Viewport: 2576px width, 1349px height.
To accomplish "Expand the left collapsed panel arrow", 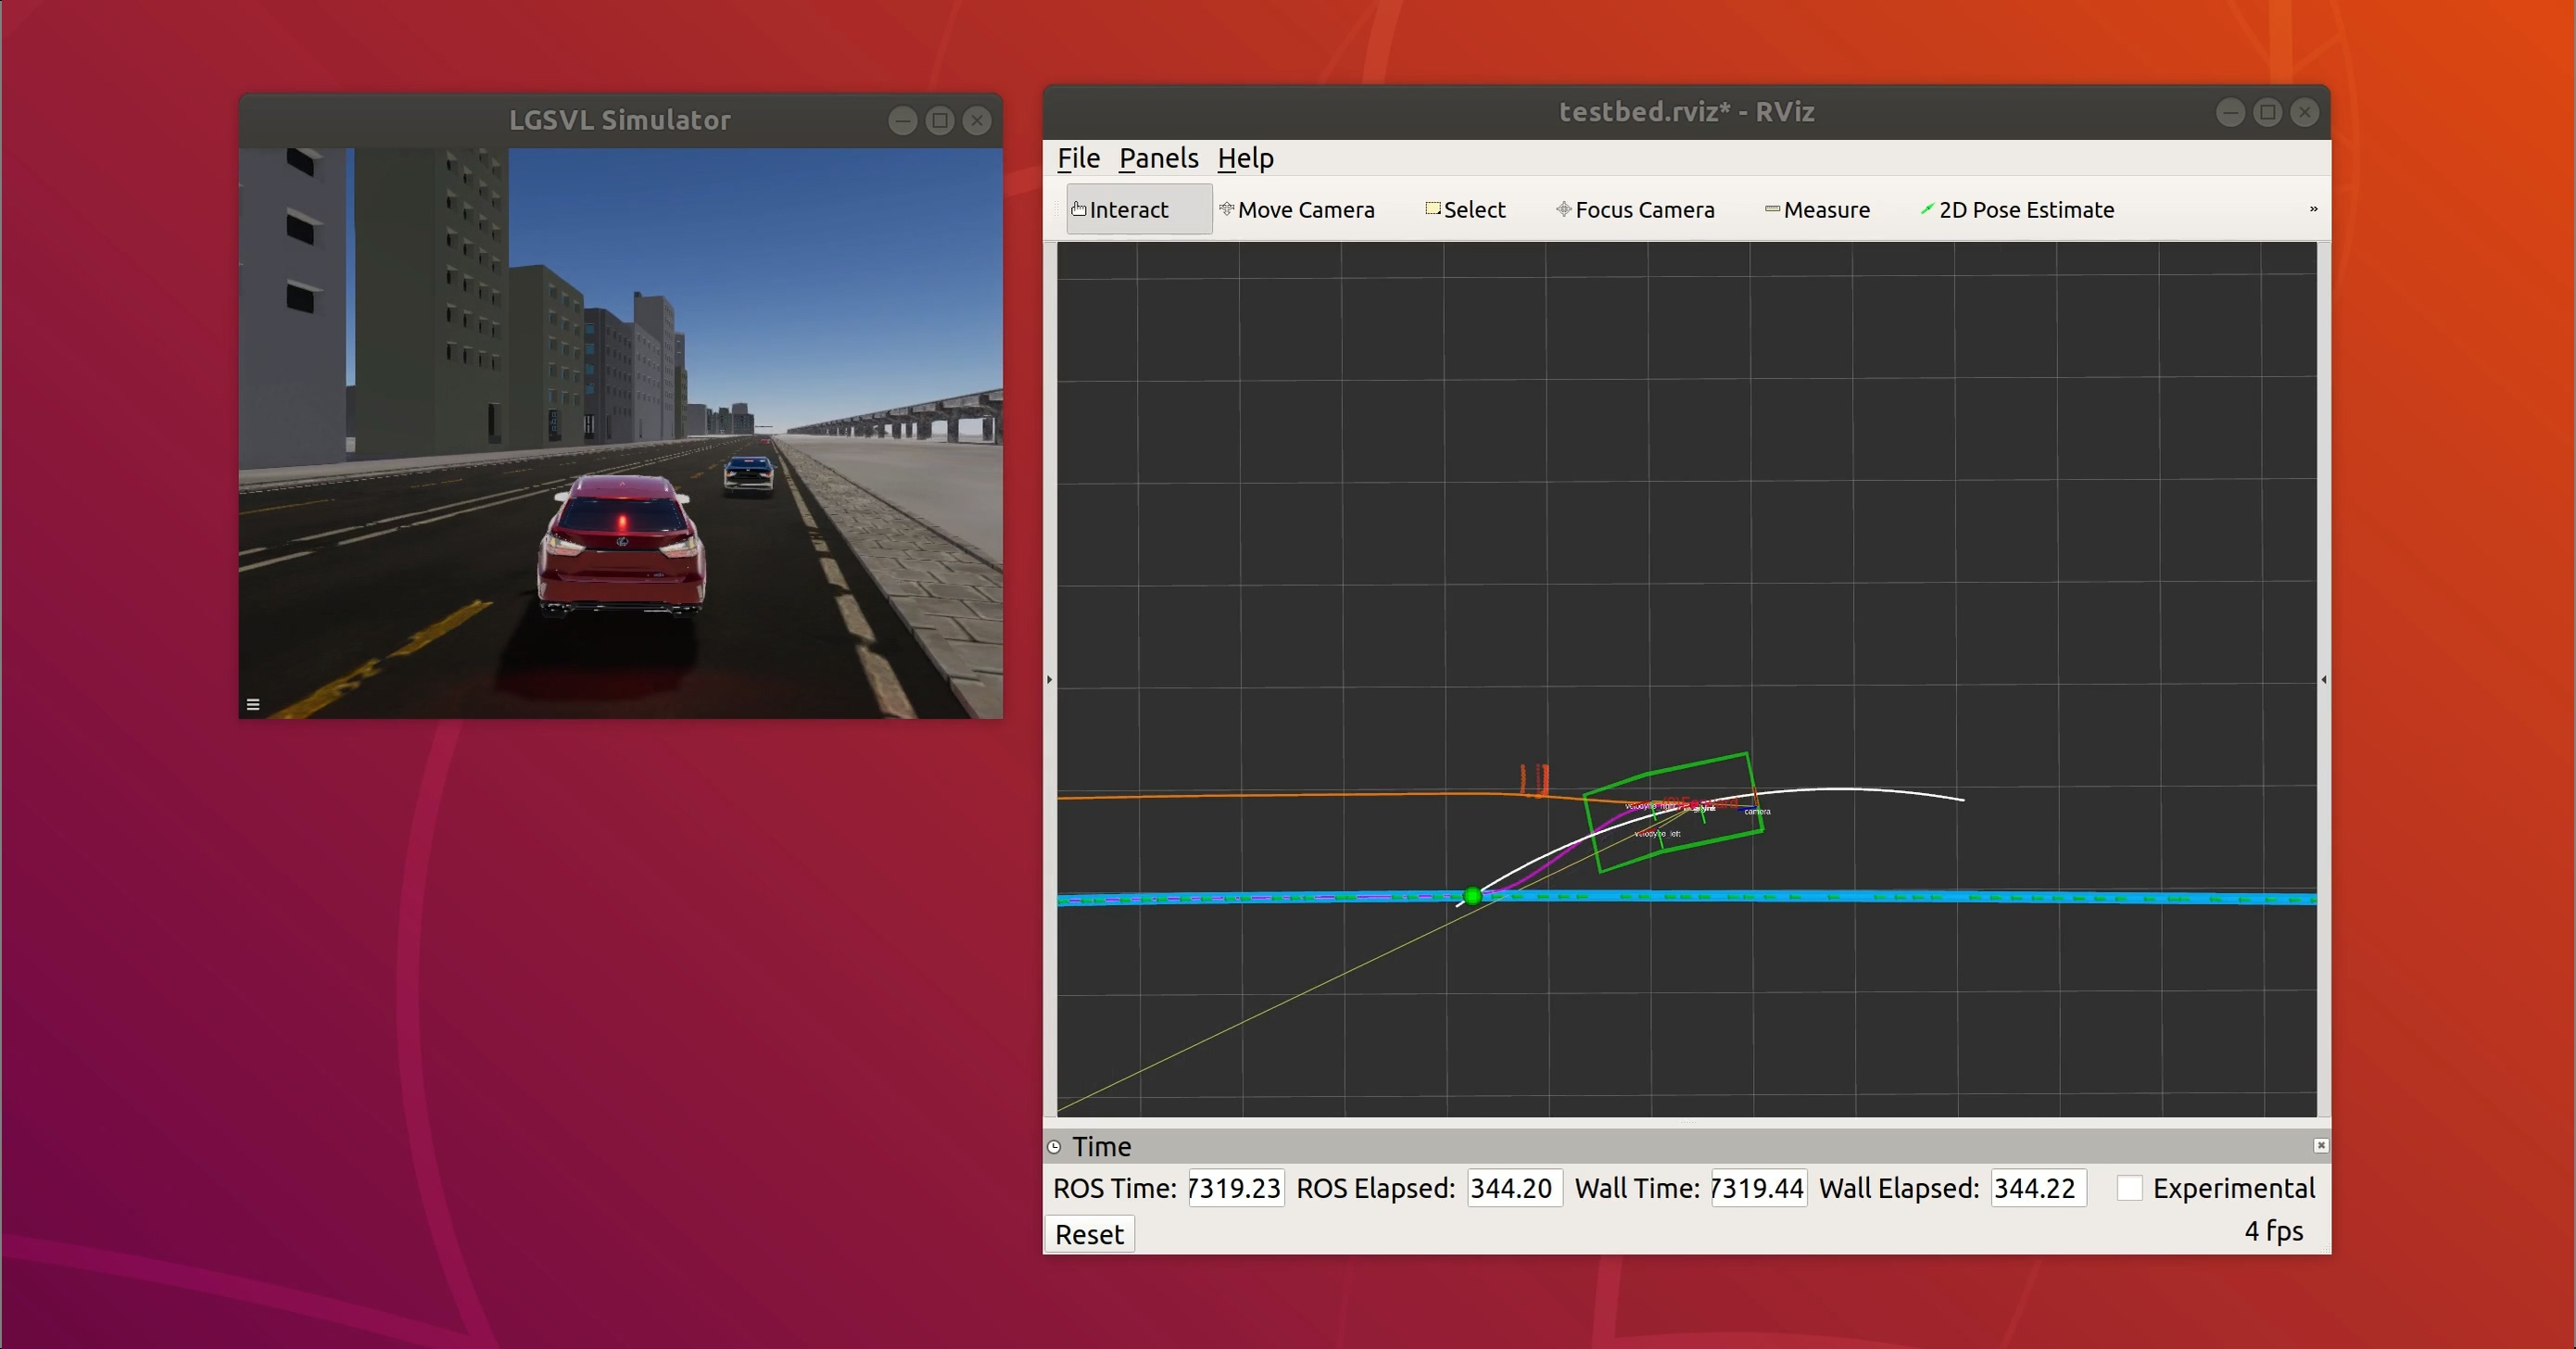I will [x=1049, y=680].
